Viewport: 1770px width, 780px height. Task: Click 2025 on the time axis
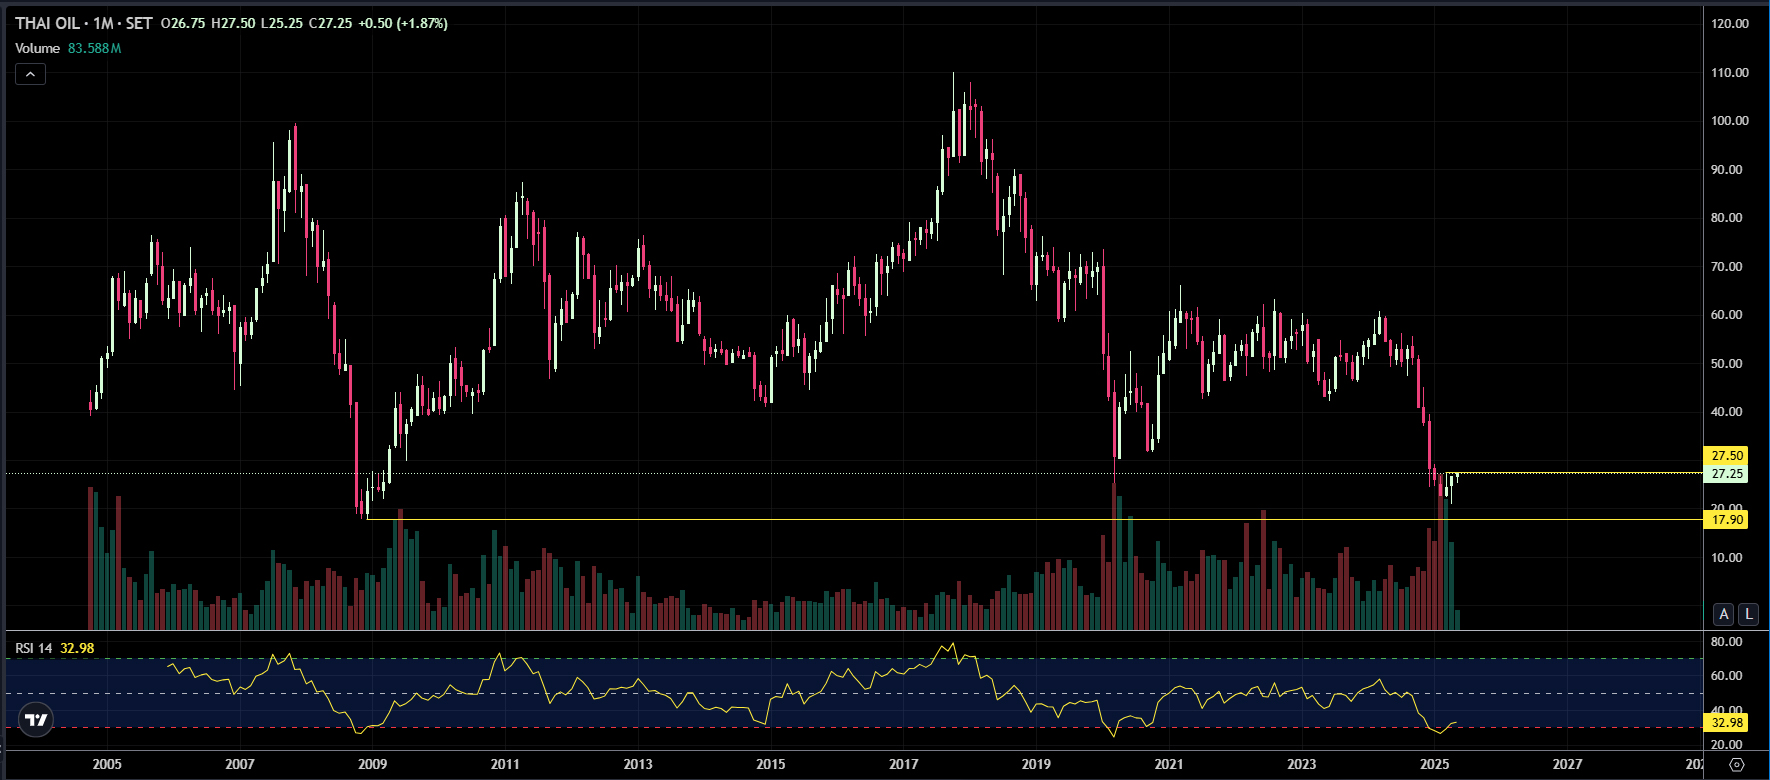1435,764
